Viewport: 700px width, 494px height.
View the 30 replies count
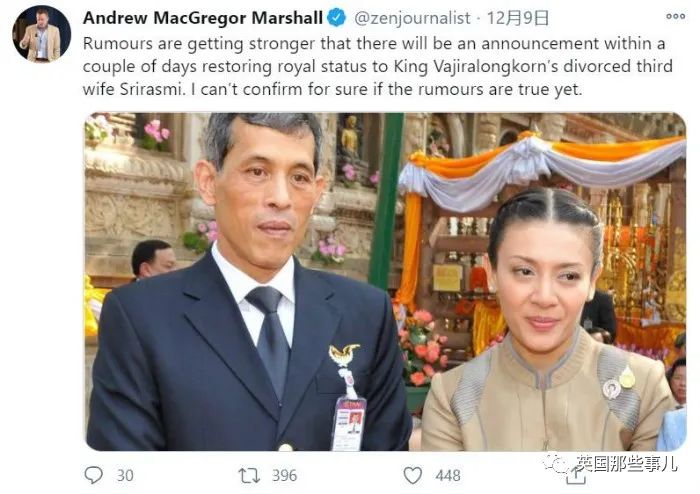pos(125,475)
